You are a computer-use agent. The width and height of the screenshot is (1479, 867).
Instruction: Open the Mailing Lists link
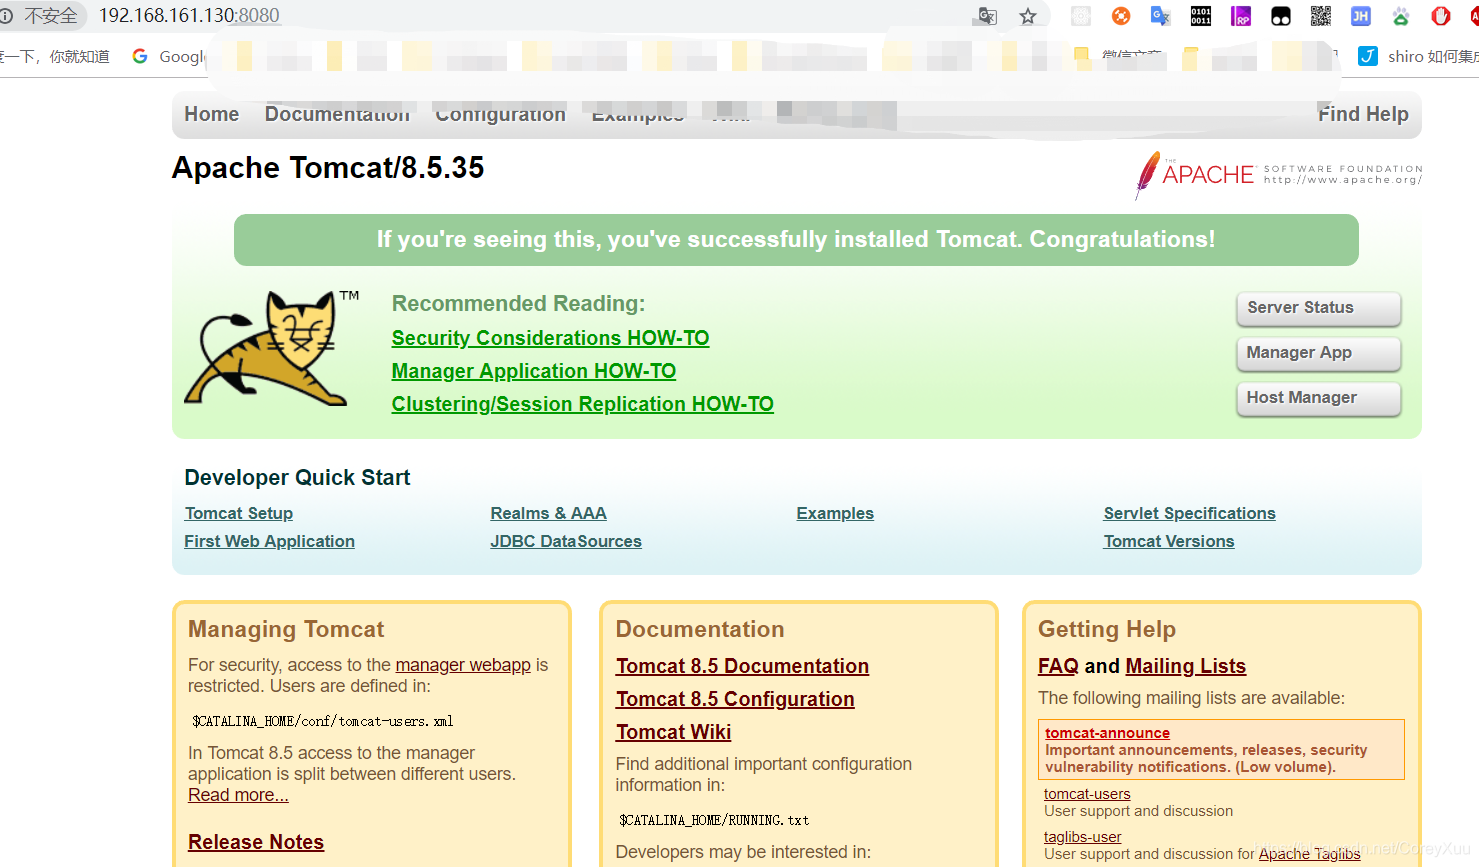click(x=1185, y=666)
